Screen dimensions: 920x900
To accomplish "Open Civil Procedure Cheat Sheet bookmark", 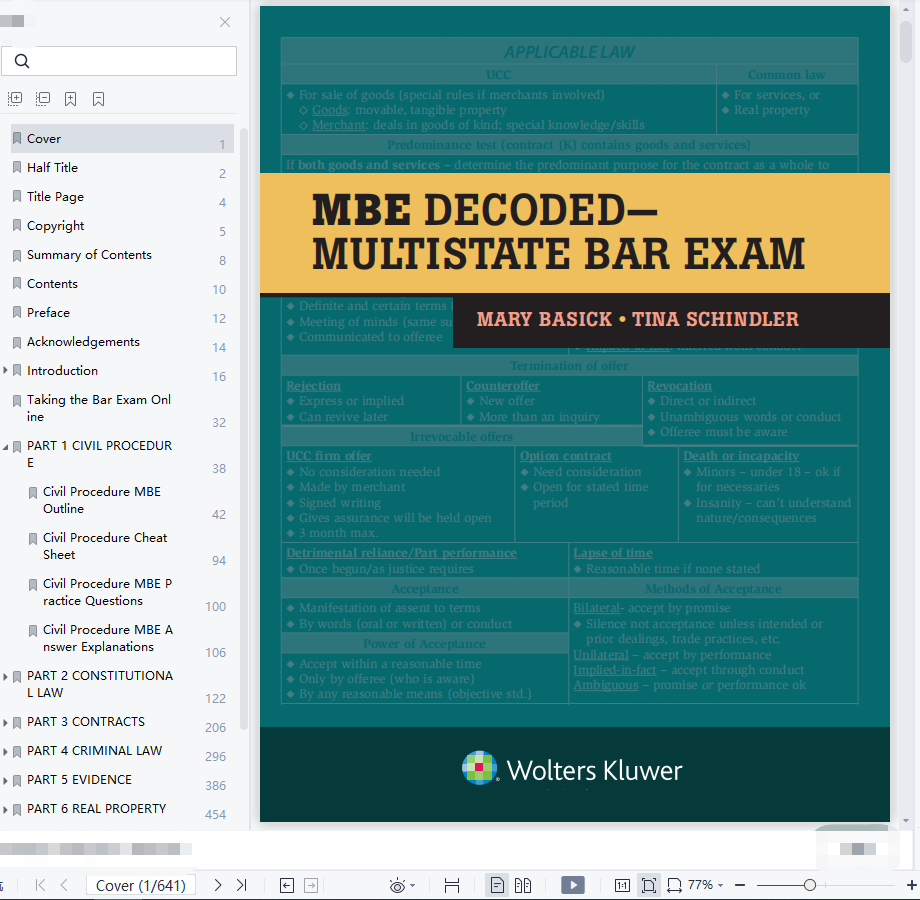I will click(105, 546).
